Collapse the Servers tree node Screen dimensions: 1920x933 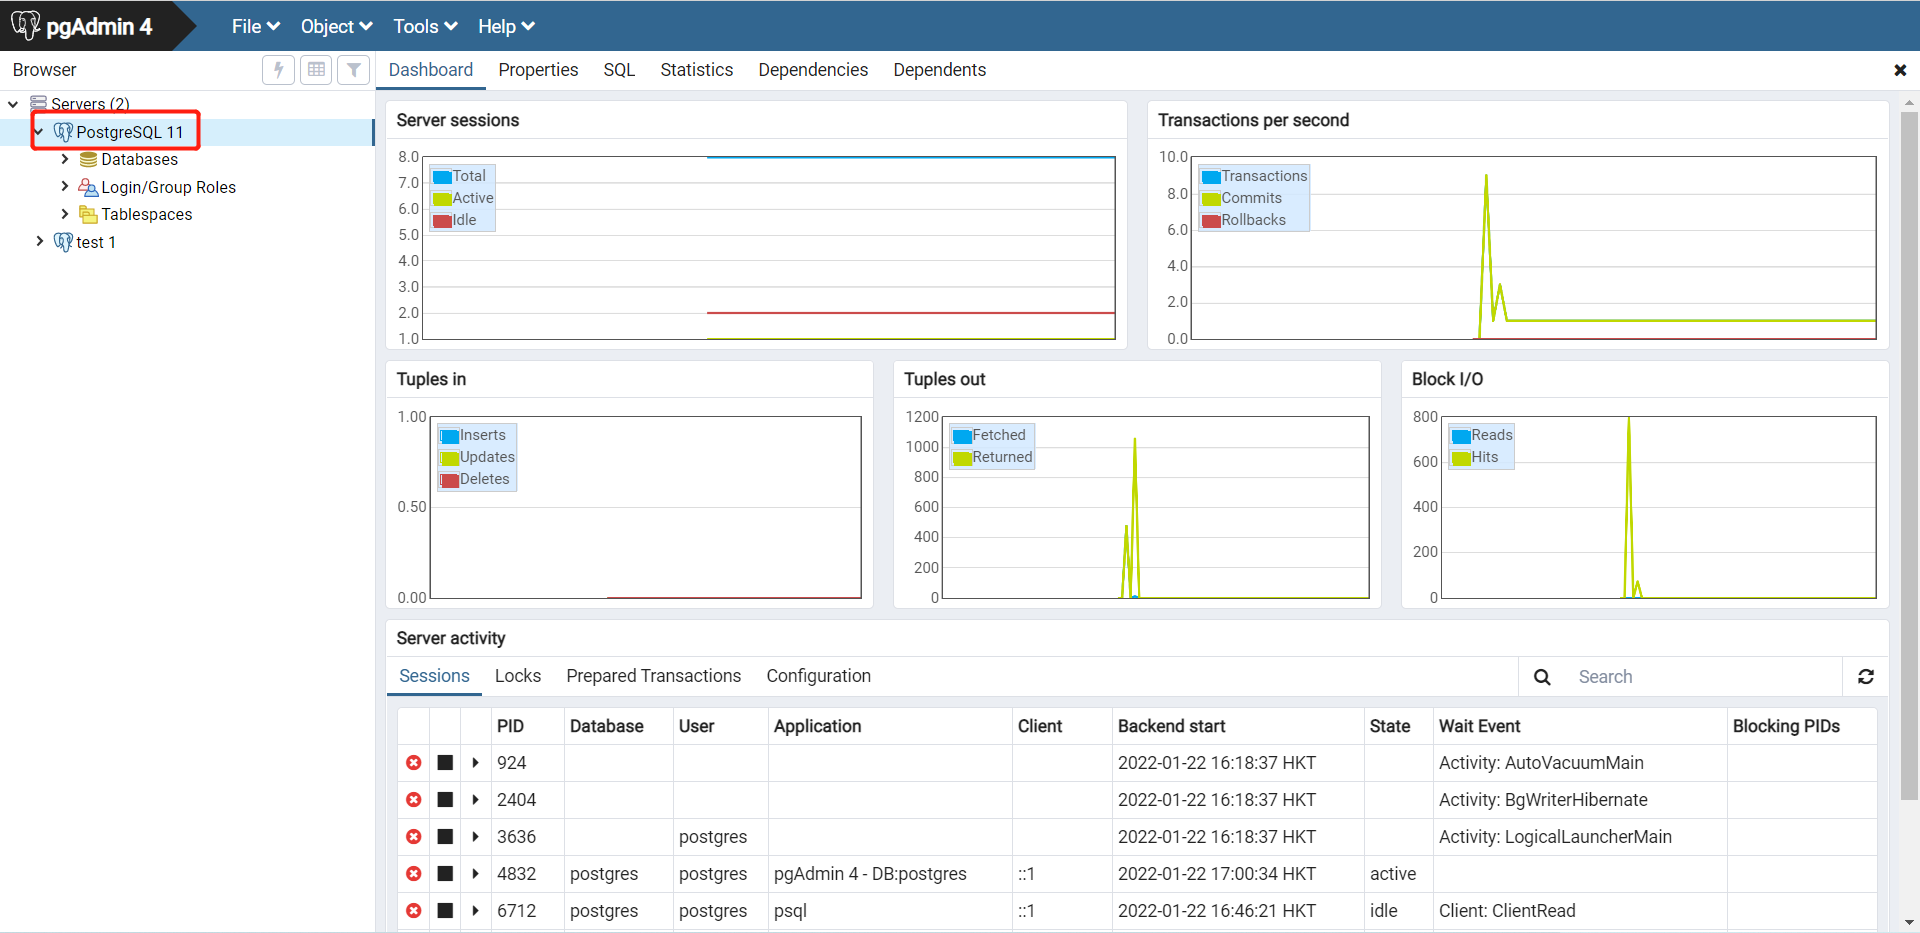coord(13,104)
